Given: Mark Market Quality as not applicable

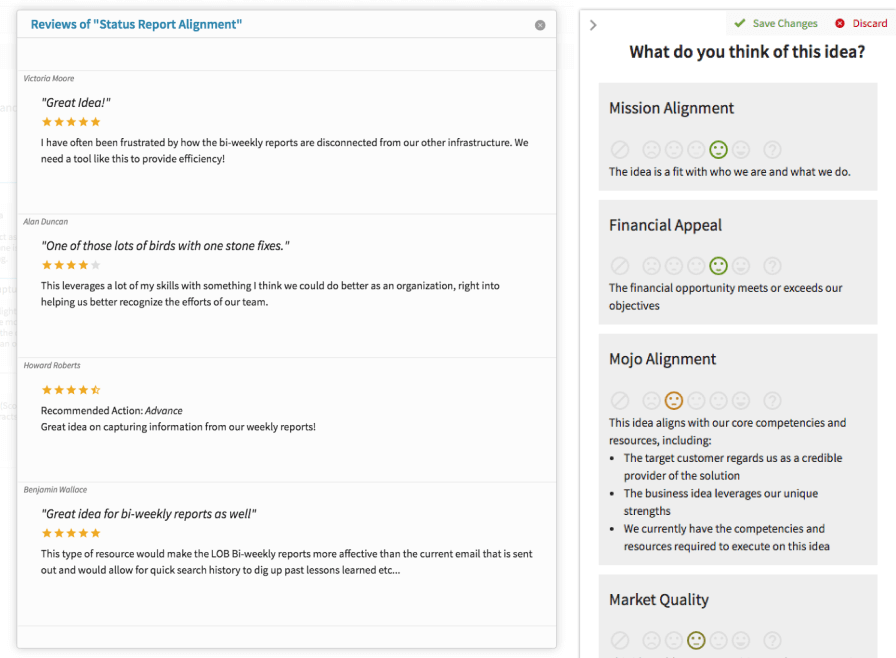Looking at the screenshot, I should (x=620, y=640).
